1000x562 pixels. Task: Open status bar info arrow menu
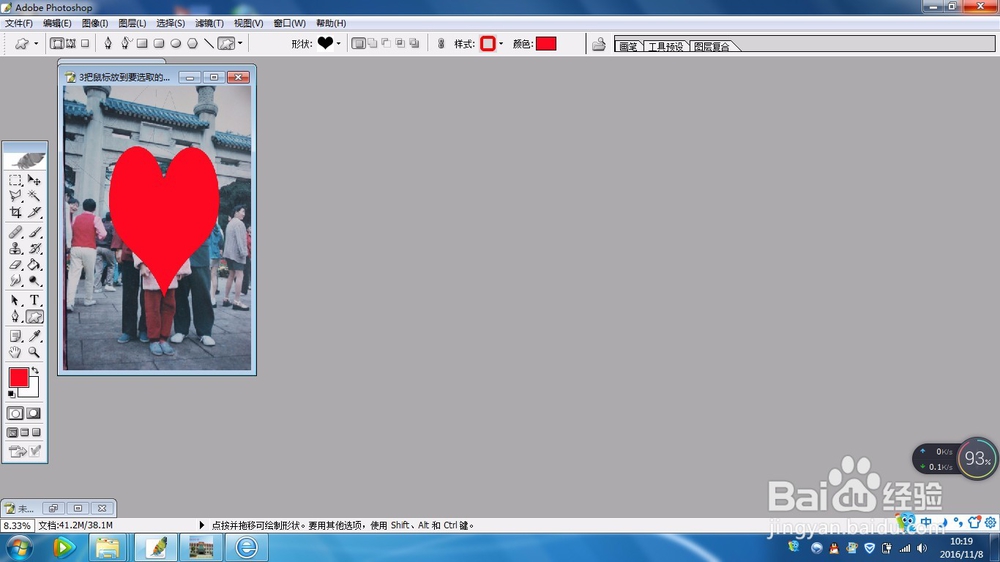click(202, 525)
